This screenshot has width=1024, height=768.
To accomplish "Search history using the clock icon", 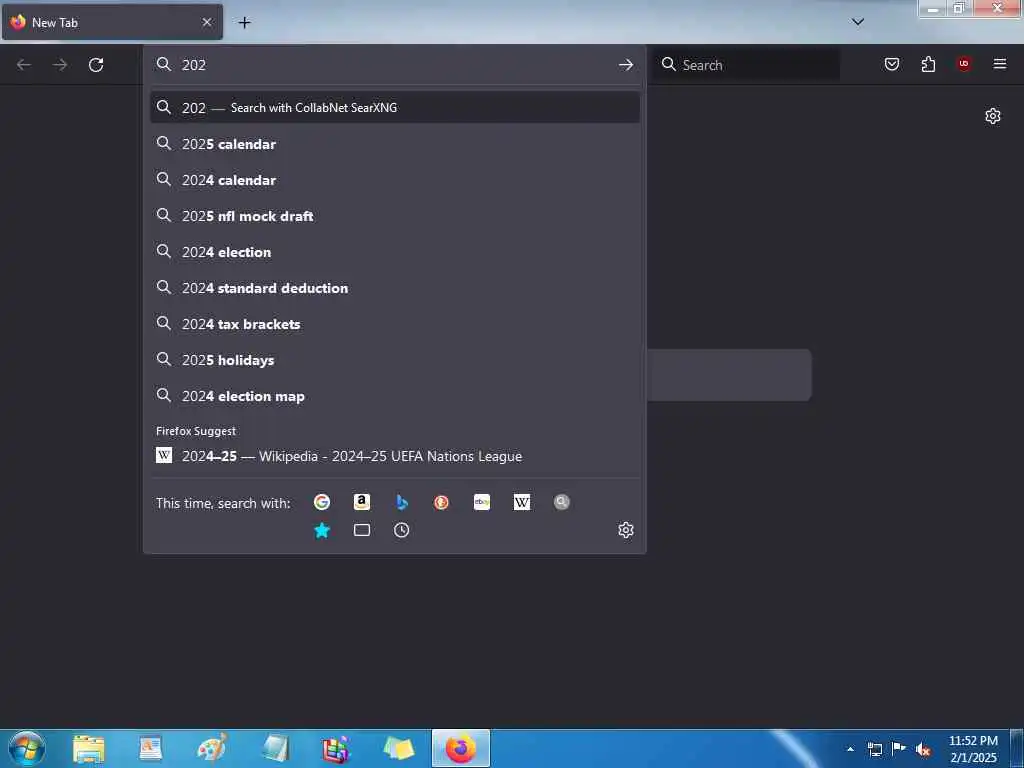I will (x=402, y=530).
